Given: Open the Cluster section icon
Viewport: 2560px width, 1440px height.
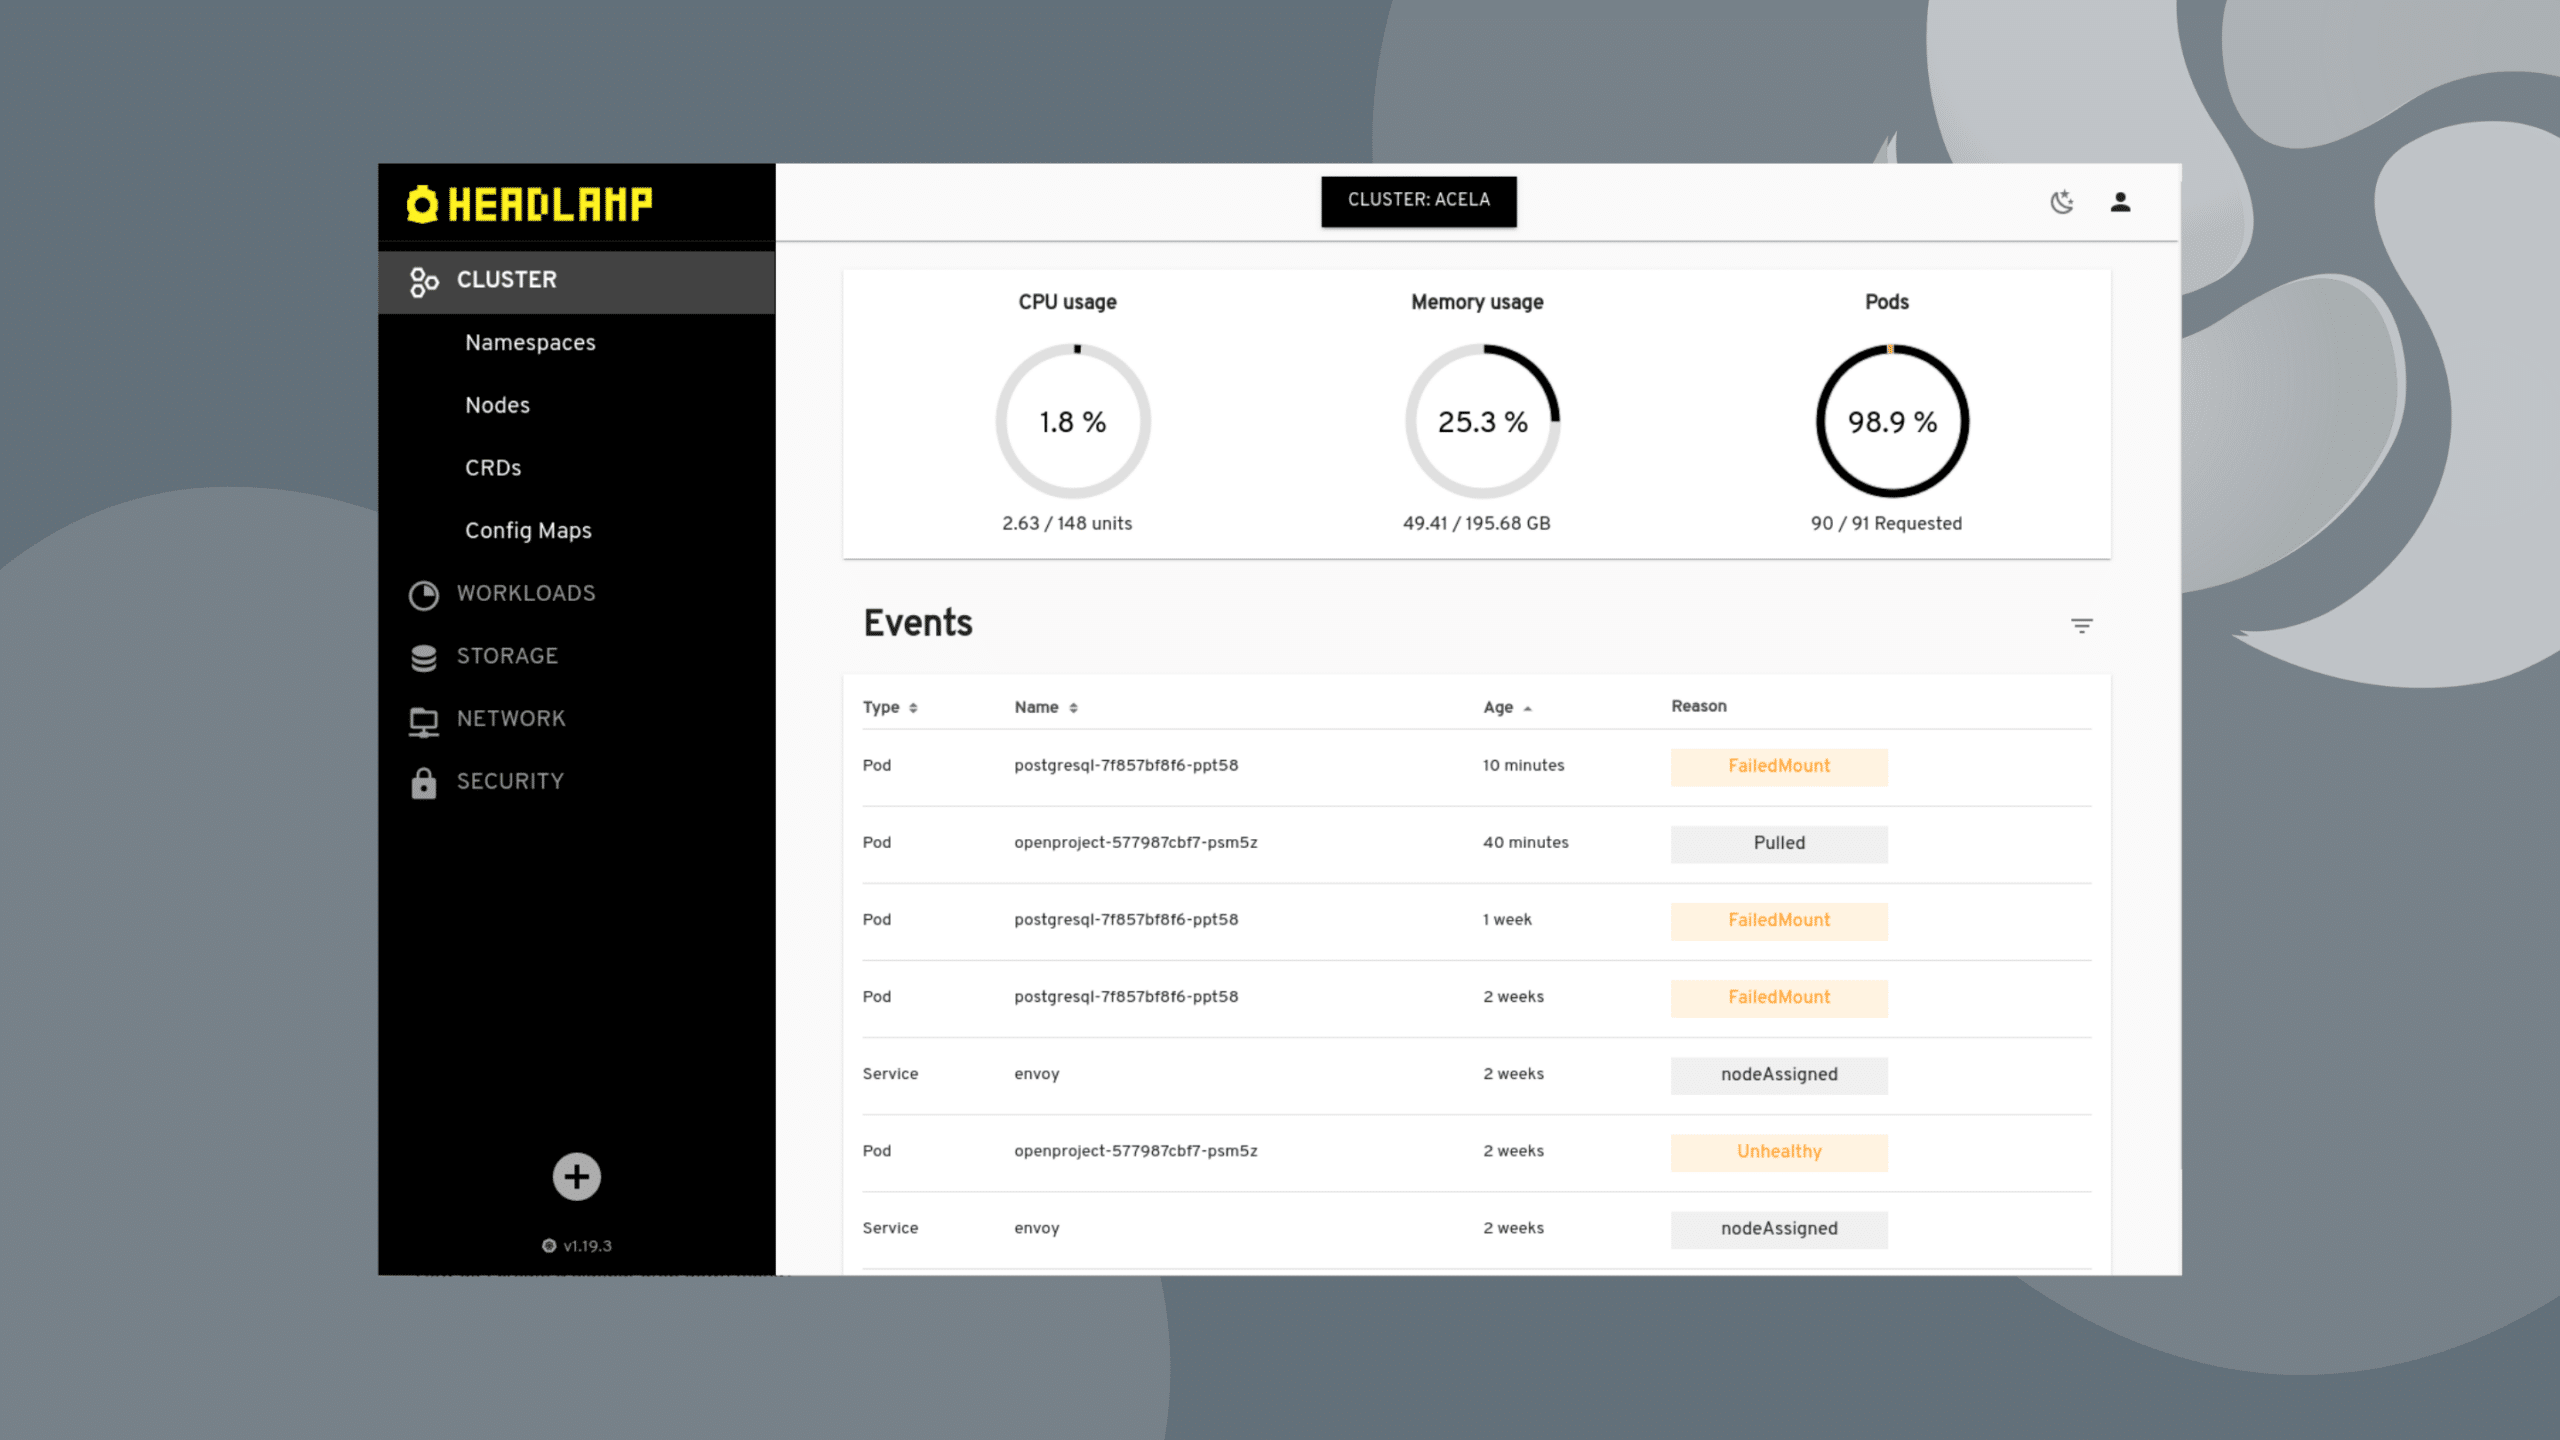Looking at the screenshot, I should pyautogui.click(x=424, y=282).
